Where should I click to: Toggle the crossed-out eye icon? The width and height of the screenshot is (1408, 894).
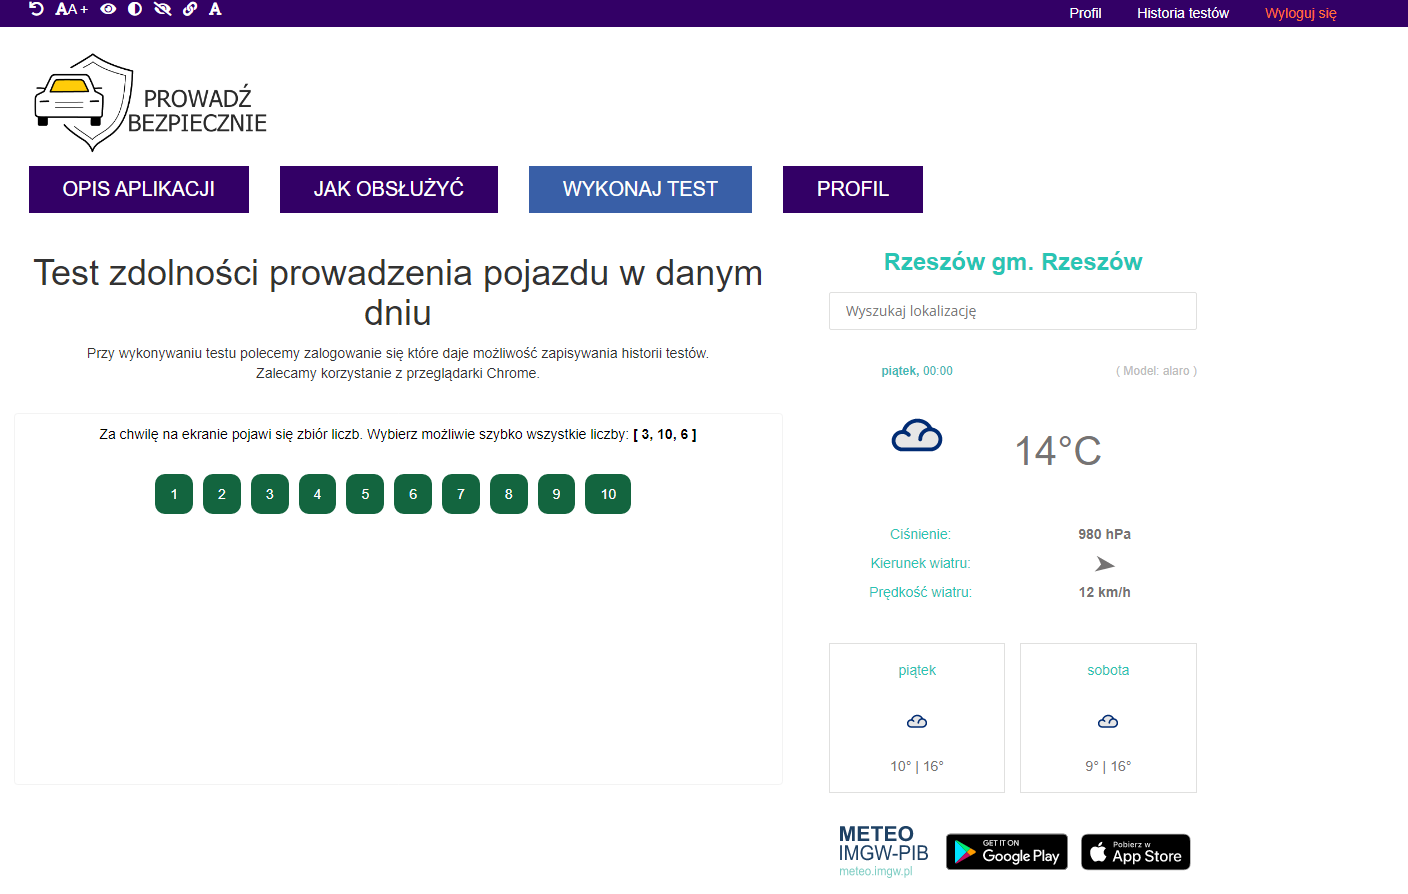[x=162, y=9]
